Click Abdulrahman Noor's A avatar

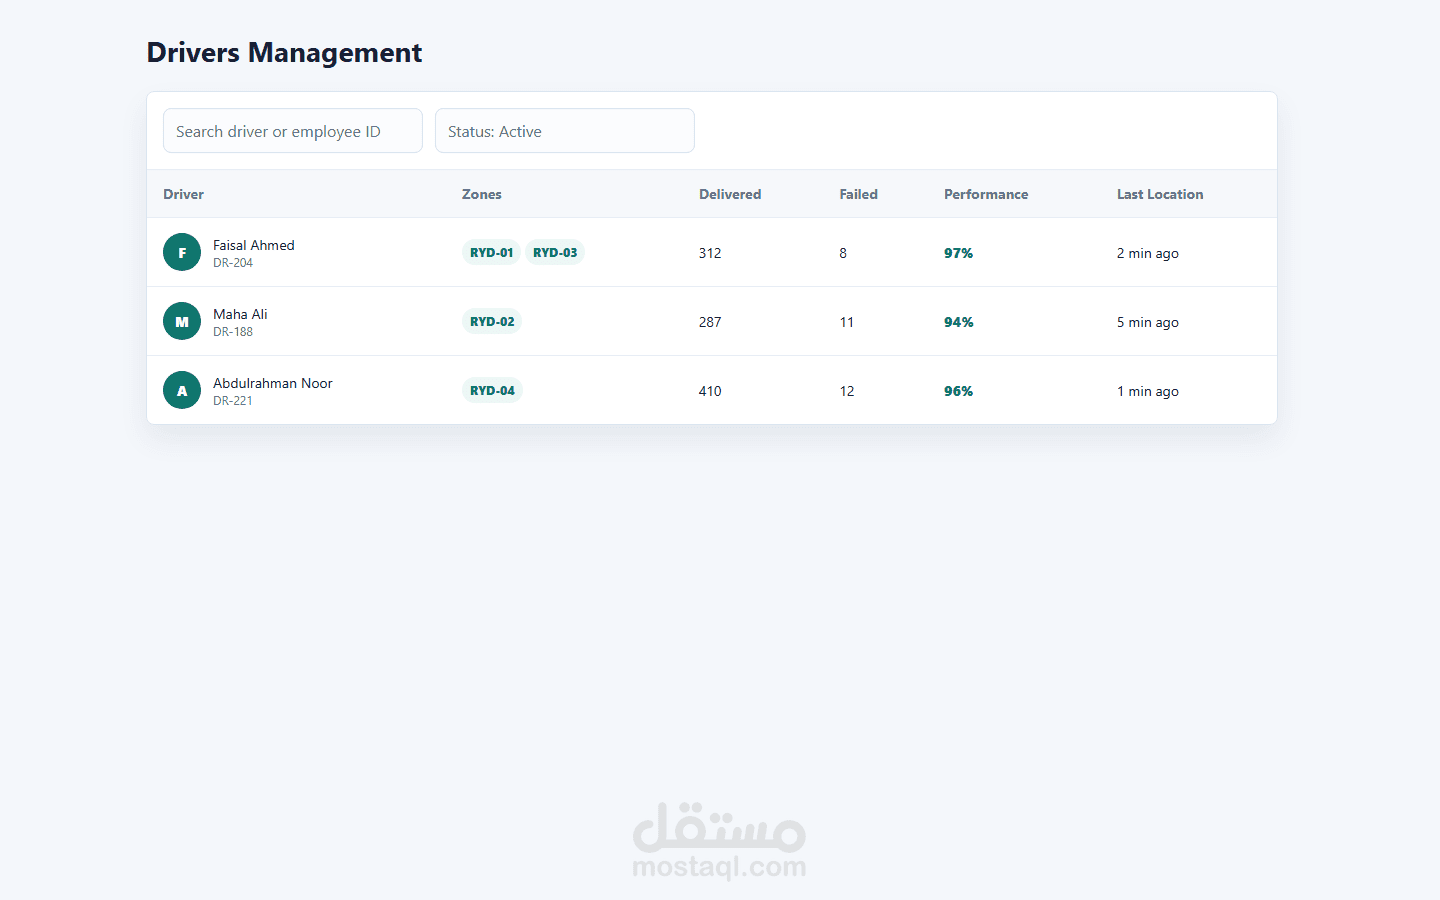[x=182, y=390]
